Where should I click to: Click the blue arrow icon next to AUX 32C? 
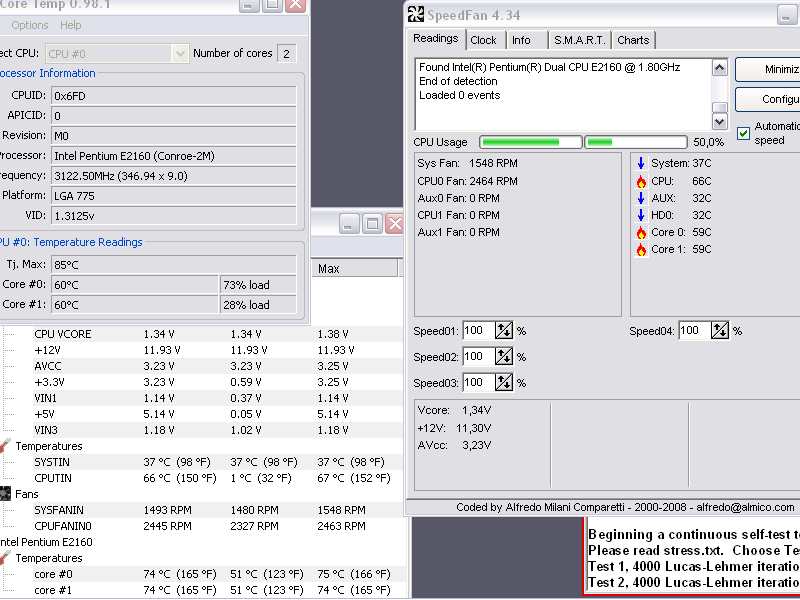641,198
